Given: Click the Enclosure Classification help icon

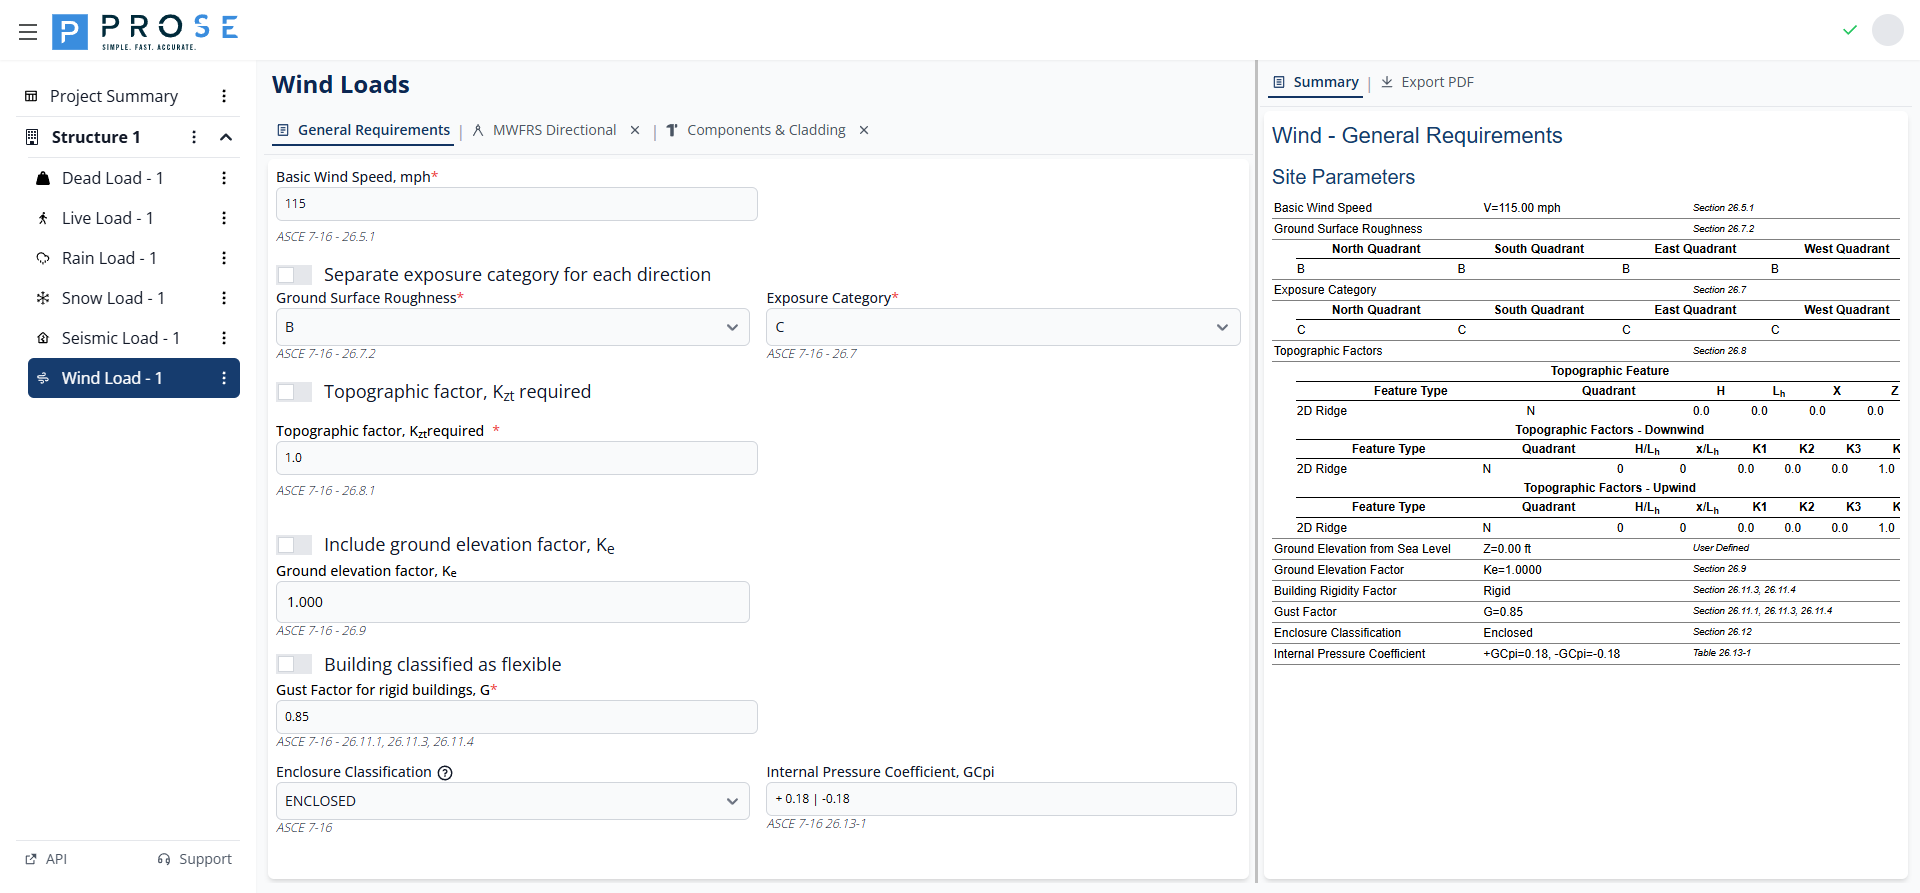Looking at the screenshot, I should click(446, 773).
